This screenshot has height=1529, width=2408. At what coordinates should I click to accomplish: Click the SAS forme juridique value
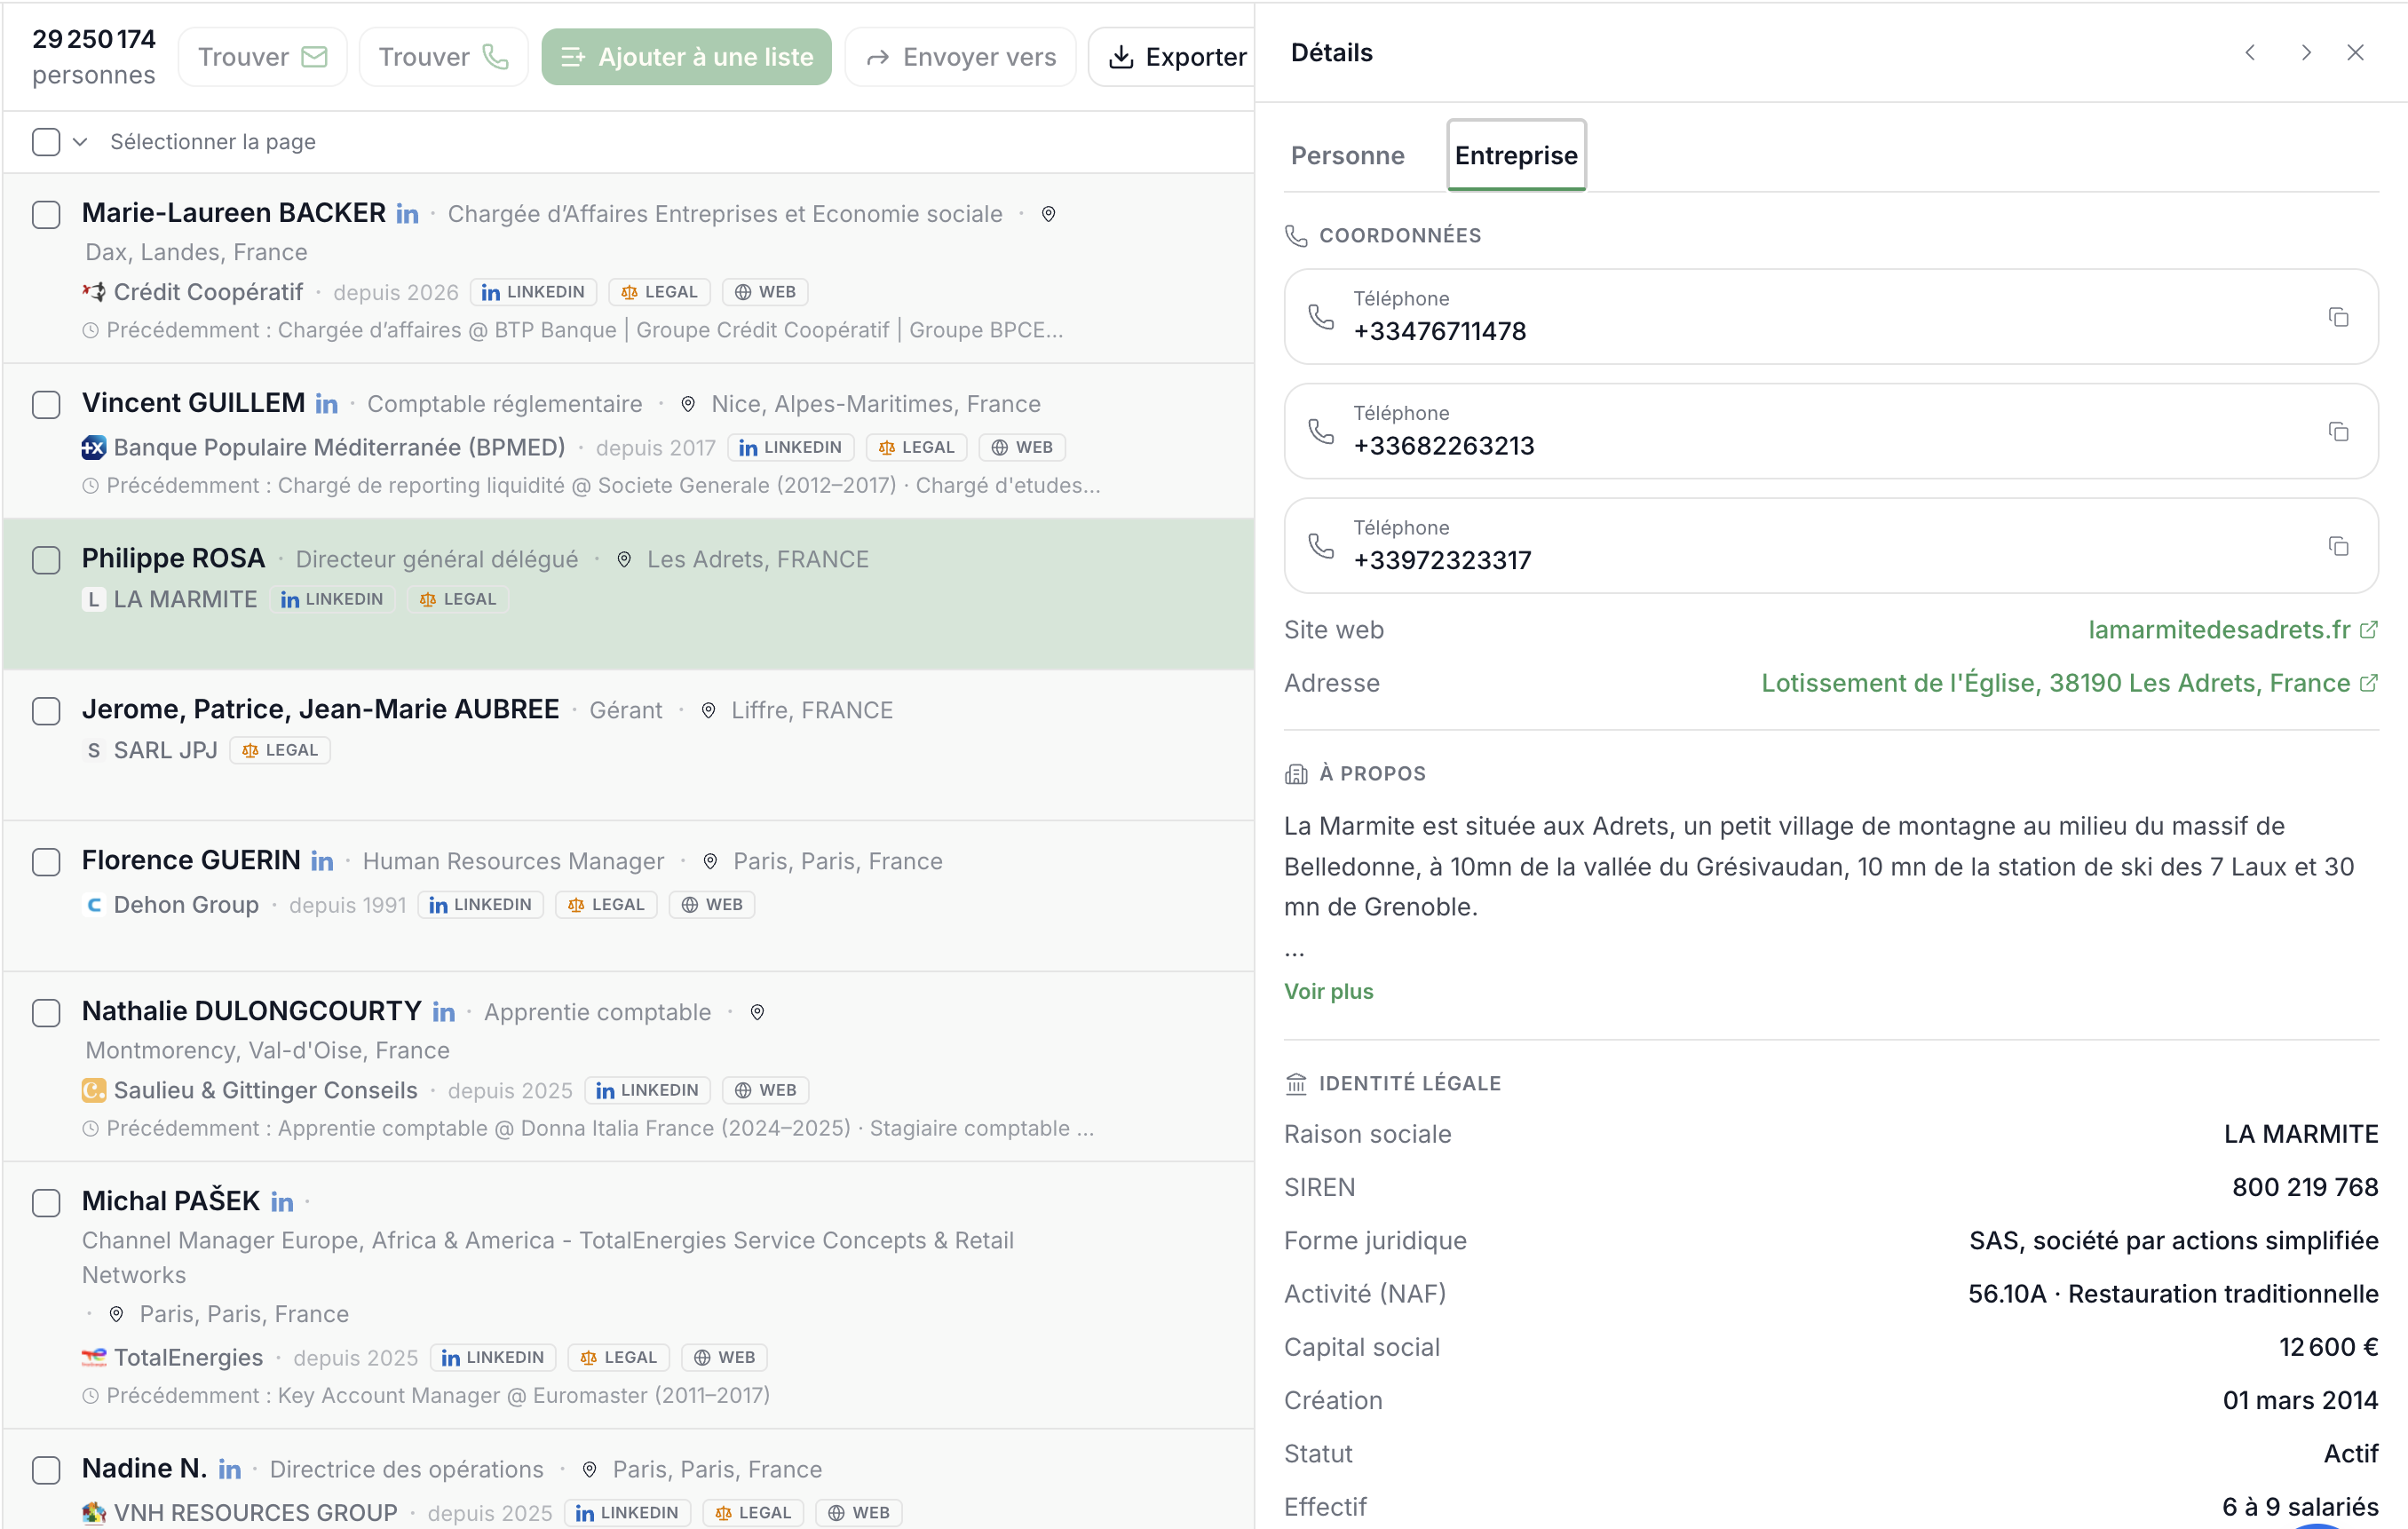(2173, 1240)
